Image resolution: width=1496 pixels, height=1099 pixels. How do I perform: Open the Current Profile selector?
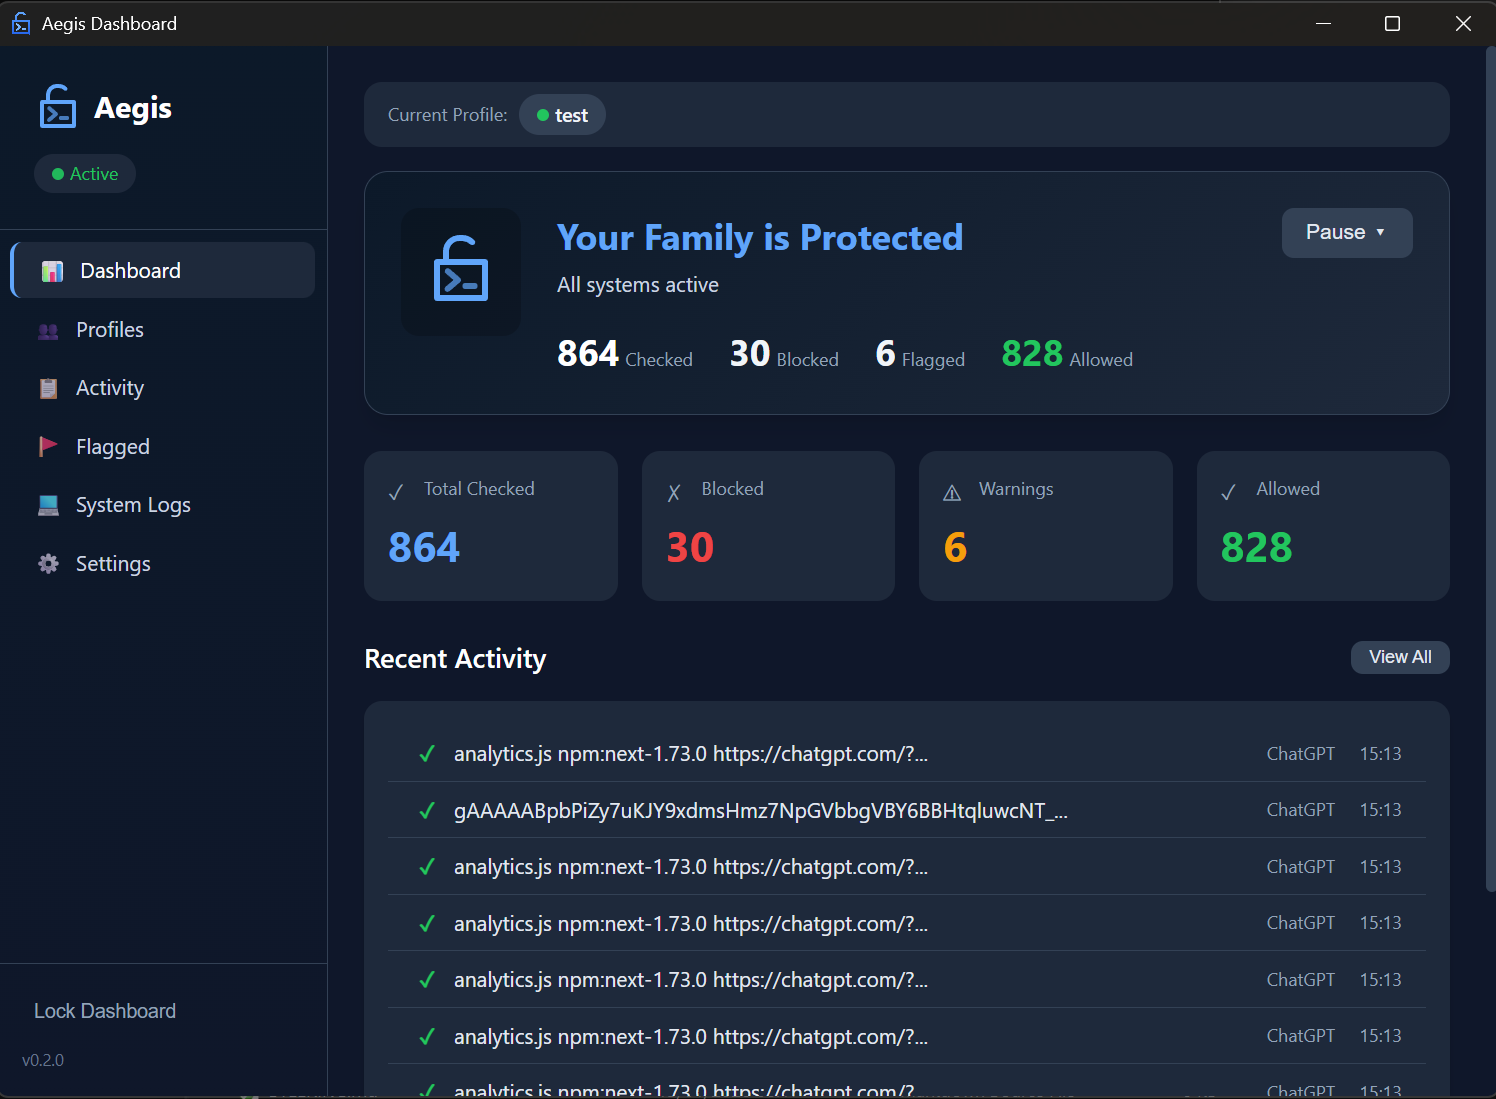click(562, 114)
